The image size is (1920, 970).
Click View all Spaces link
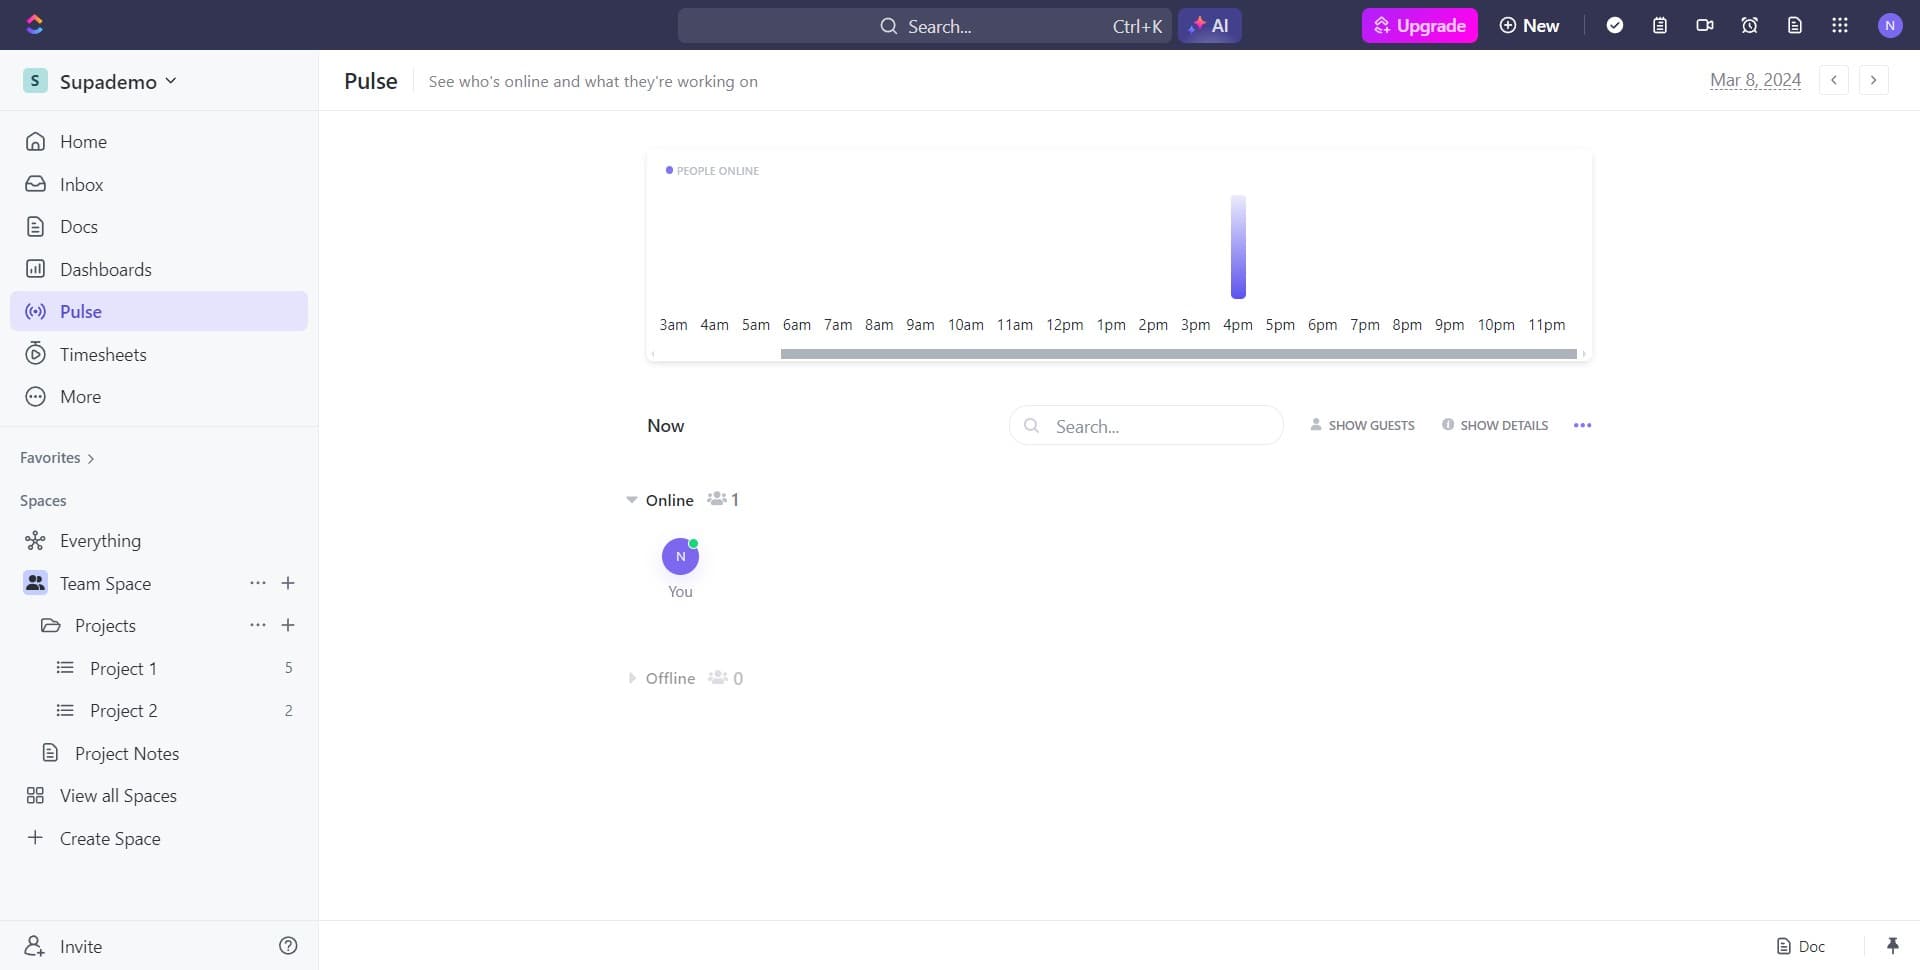[x=117, y=795]
